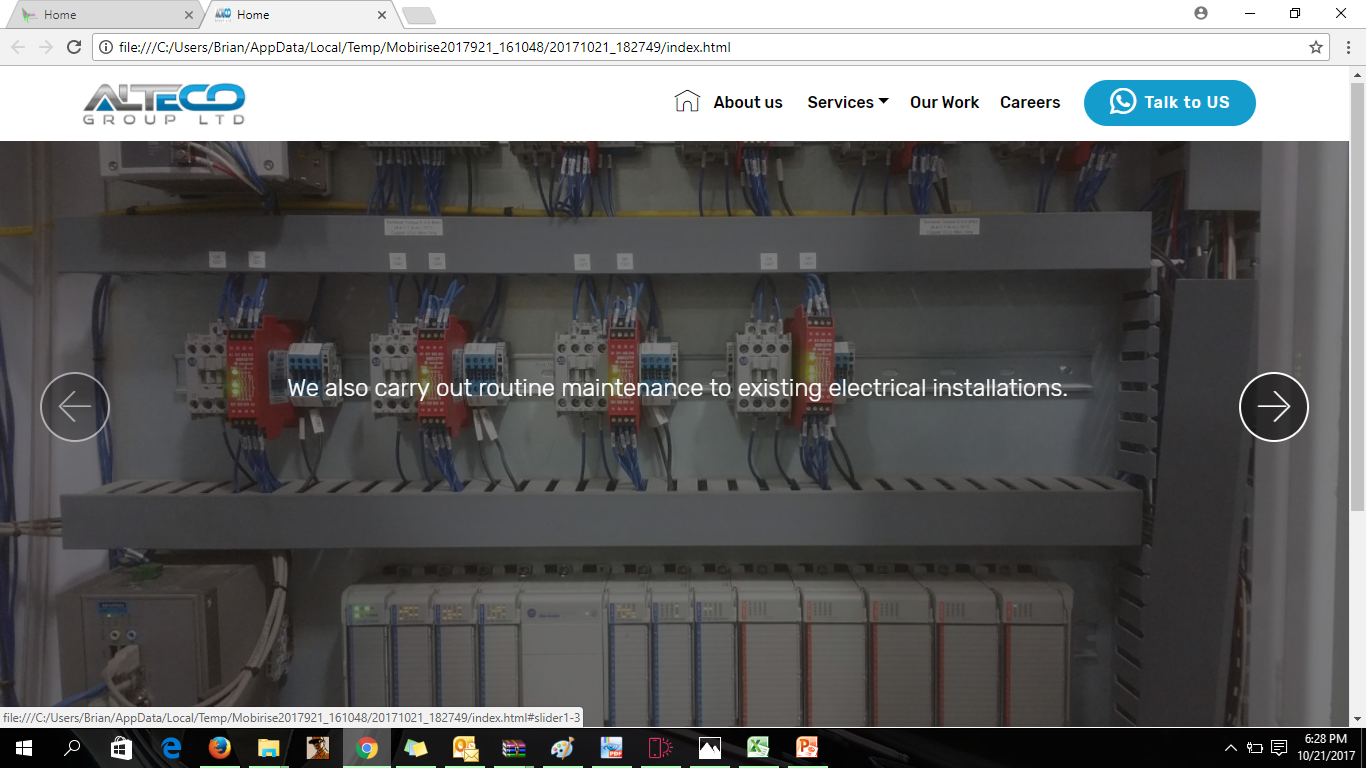Screen dimensions: 1366x768
Task: Open the game icon with hat character in taskbar
Action: [317, 748]
